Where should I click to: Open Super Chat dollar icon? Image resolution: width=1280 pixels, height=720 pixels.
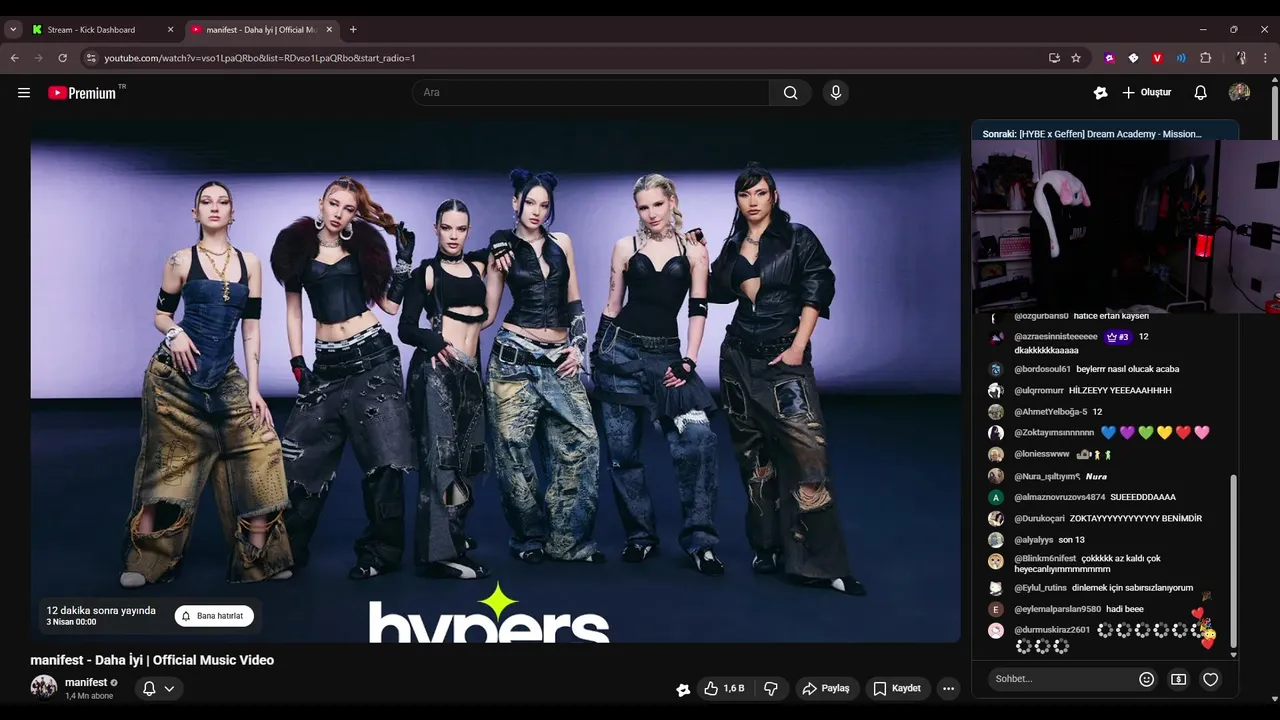click(x=1179, y=679)
